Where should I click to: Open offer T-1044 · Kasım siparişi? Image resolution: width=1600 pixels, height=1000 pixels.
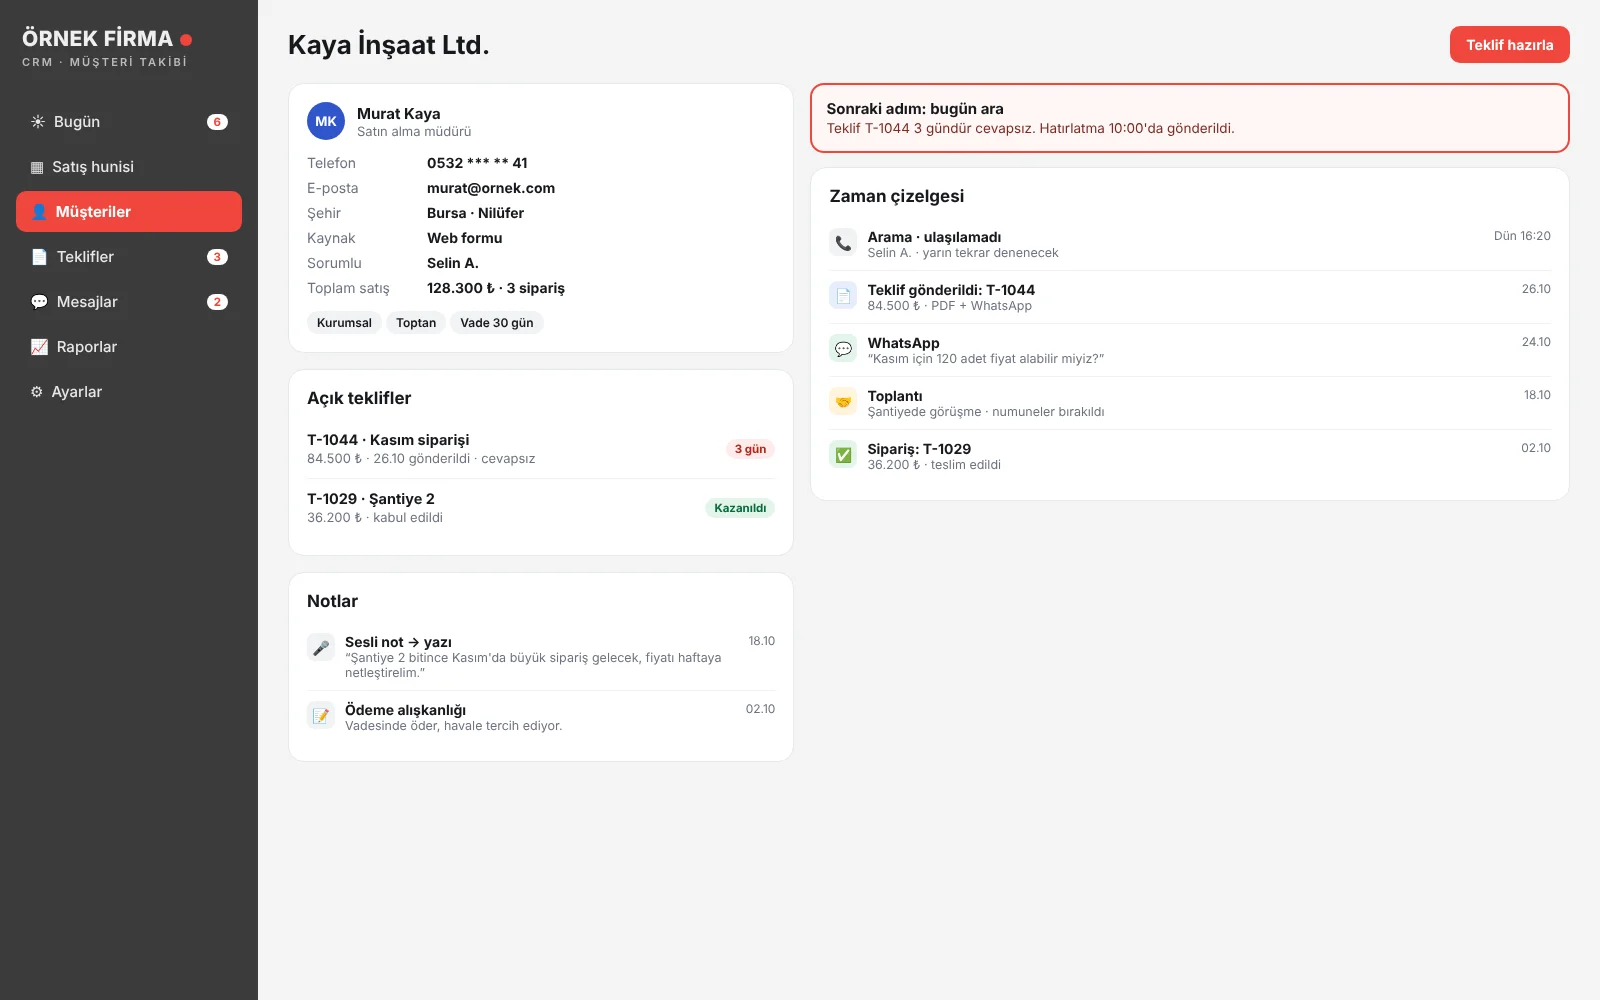coord(541,449)
